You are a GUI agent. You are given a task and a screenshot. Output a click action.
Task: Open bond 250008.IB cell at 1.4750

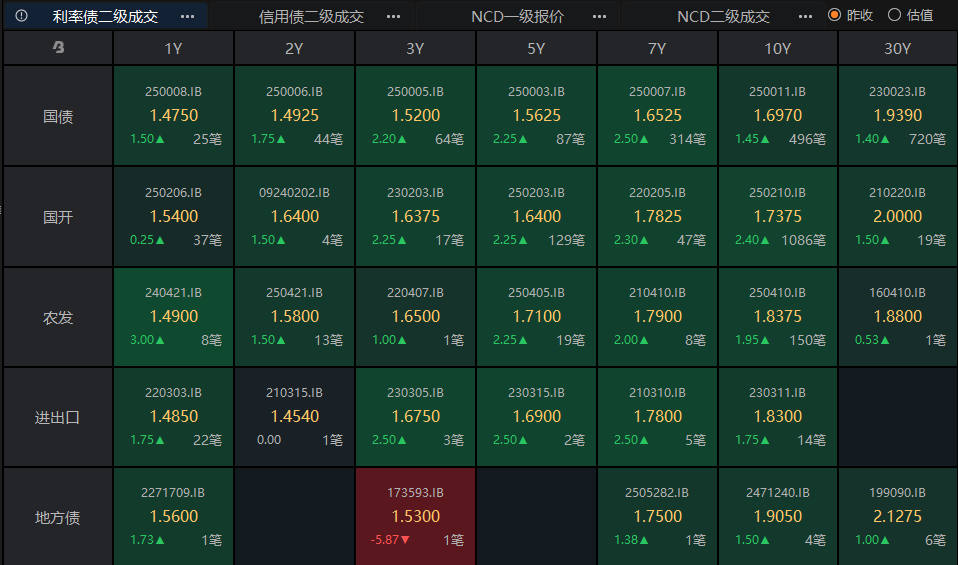[174, 116]
